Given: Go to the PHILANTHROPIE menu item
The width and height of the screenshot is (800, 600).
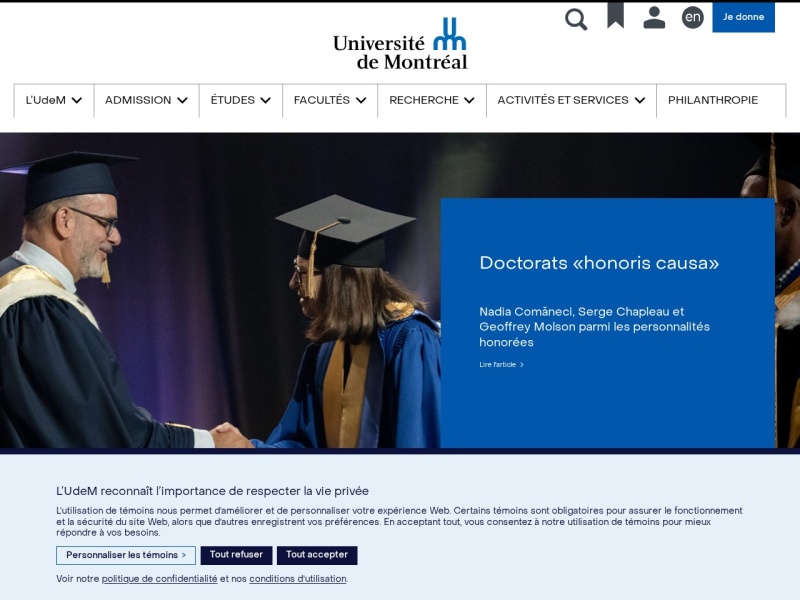Looking at the screenshot, I should point(713,101).
